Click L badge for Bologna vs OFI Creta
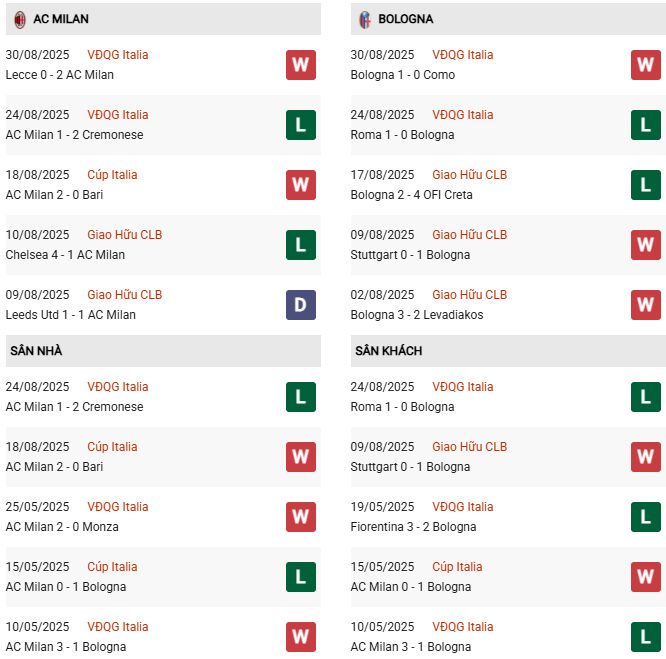 click(x=645, y=185)
